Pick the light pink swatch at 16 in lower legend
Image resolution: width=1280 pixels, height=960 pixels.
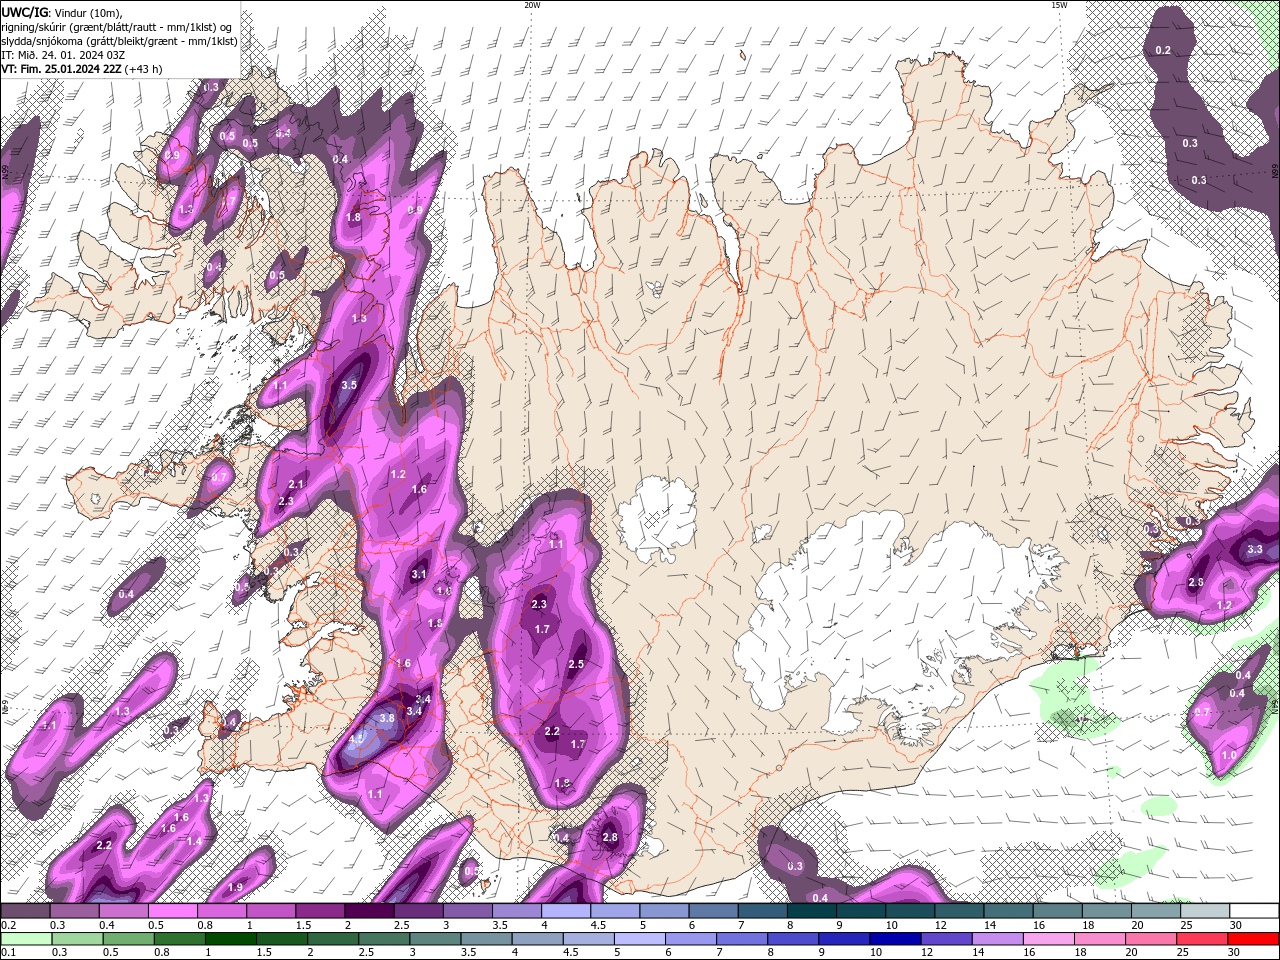pyautogui.click(x=1048, y=939)
